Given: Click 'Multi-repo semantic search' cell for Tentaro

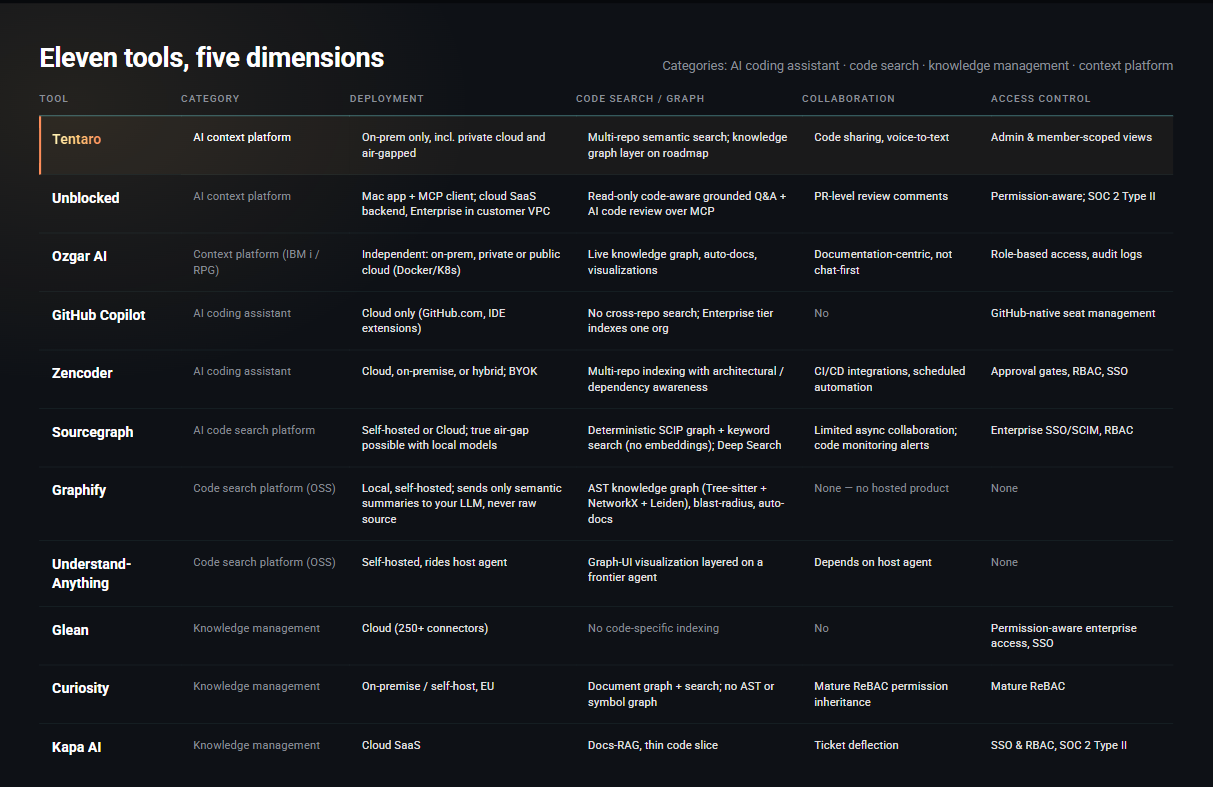Looking at the screenshot, I should pyautogui.click(x=687, y=145).
